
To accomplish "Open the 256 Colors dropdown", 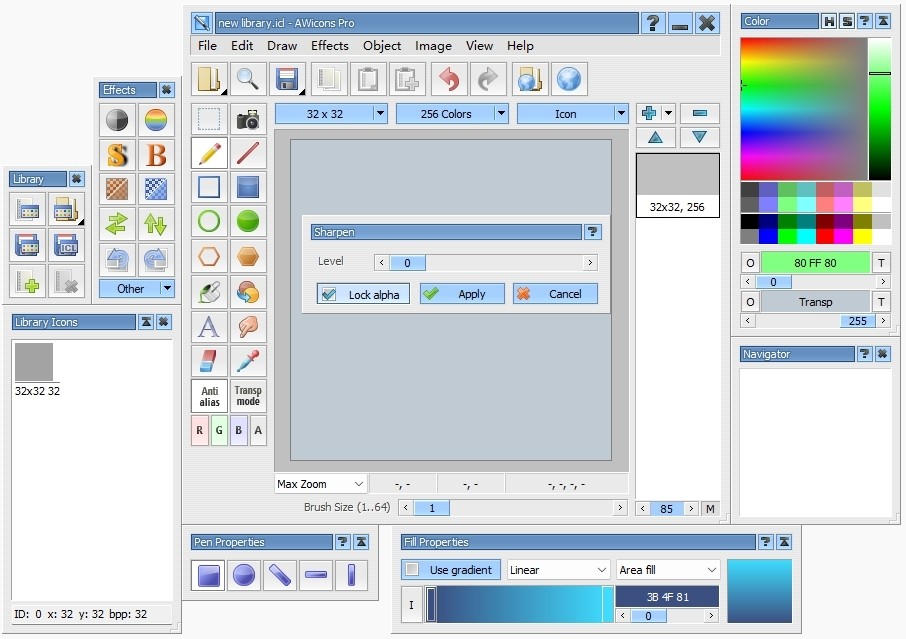I will coord(452,113).
